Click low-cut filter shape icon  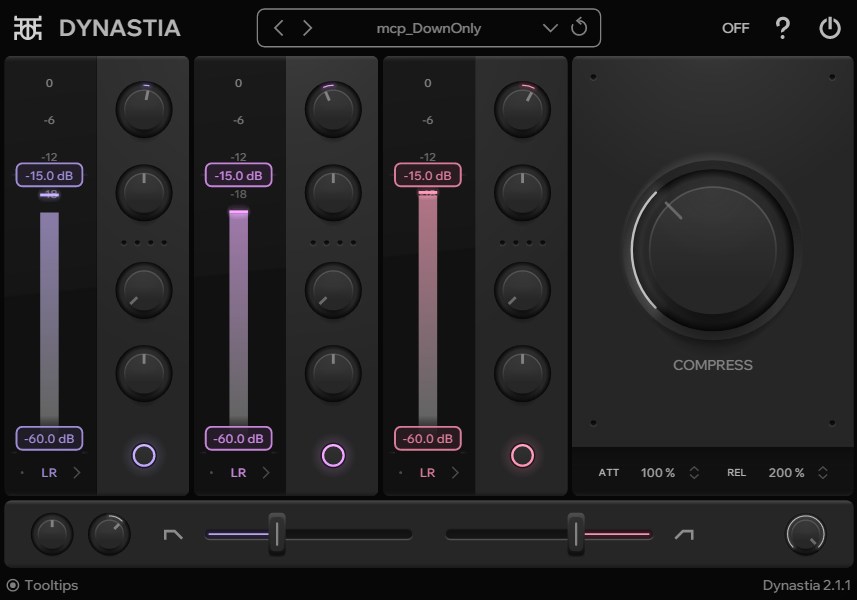click(x=173, y=535)
